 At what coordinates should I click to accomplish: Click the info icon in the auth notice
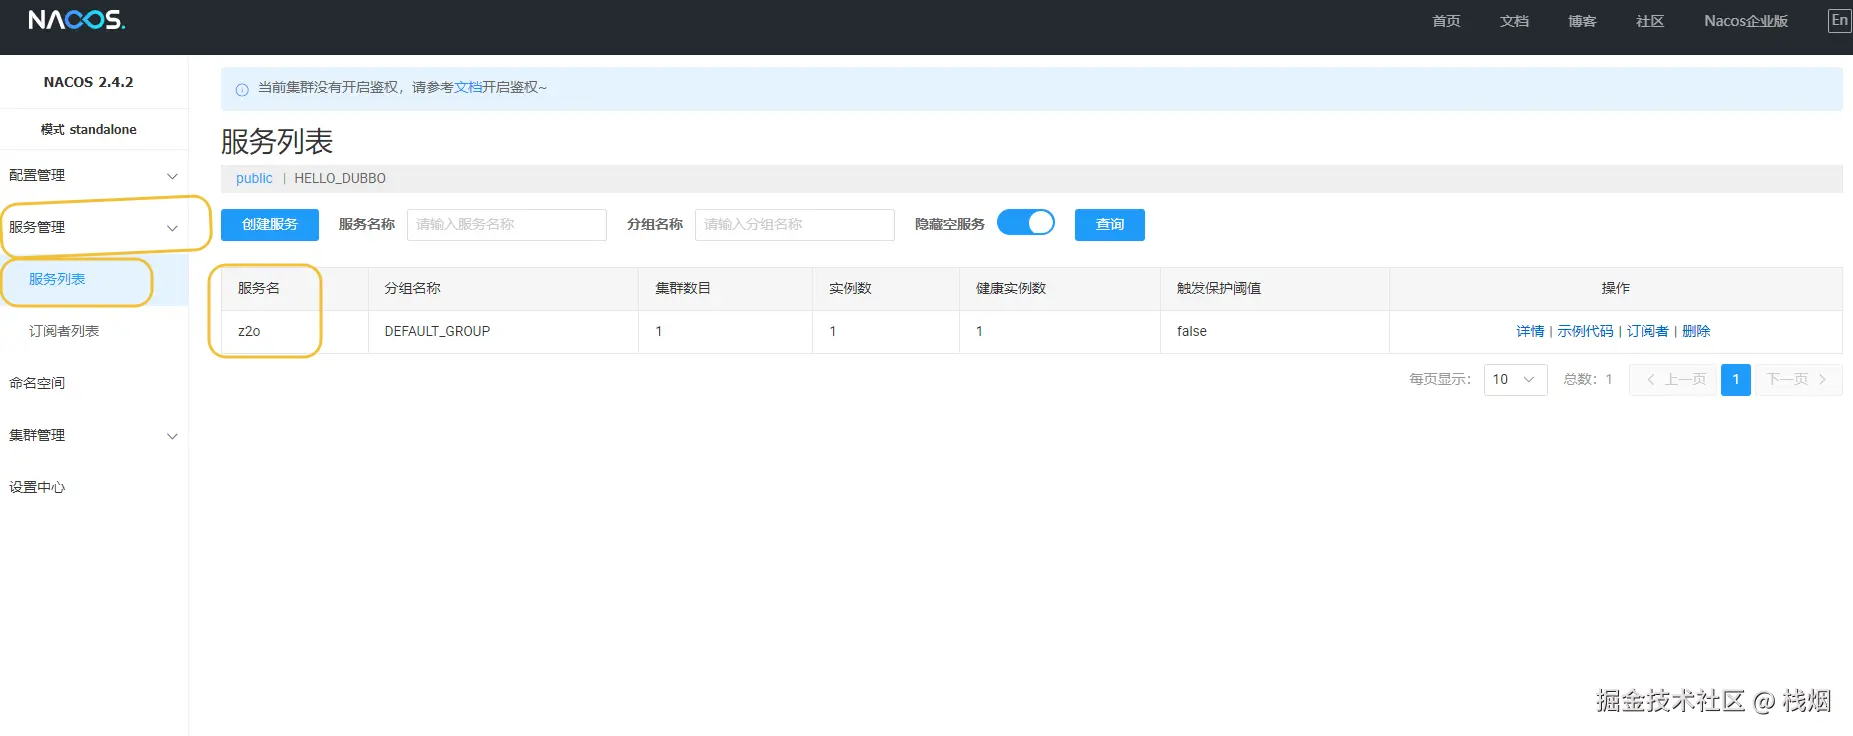click(x=242, y=90)
